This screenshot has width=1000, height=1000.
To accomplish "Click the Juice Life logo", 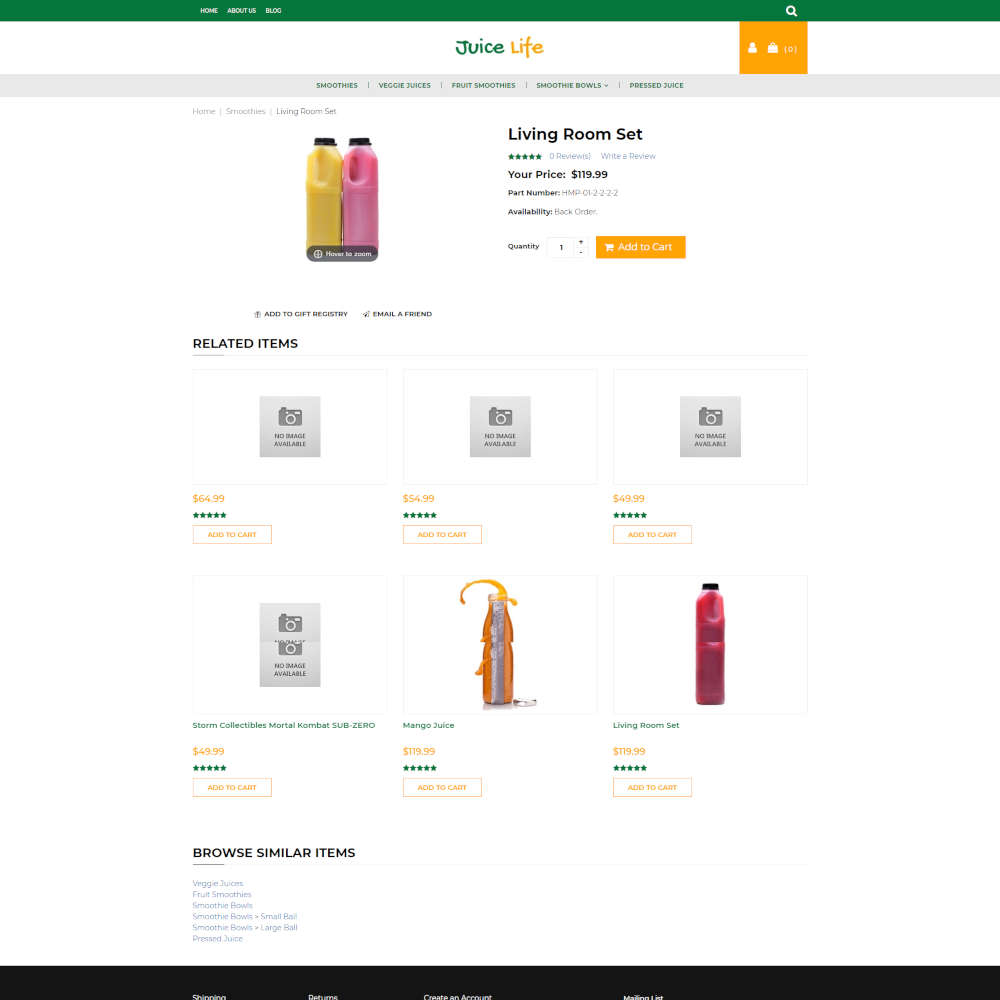I will [499, 47].
